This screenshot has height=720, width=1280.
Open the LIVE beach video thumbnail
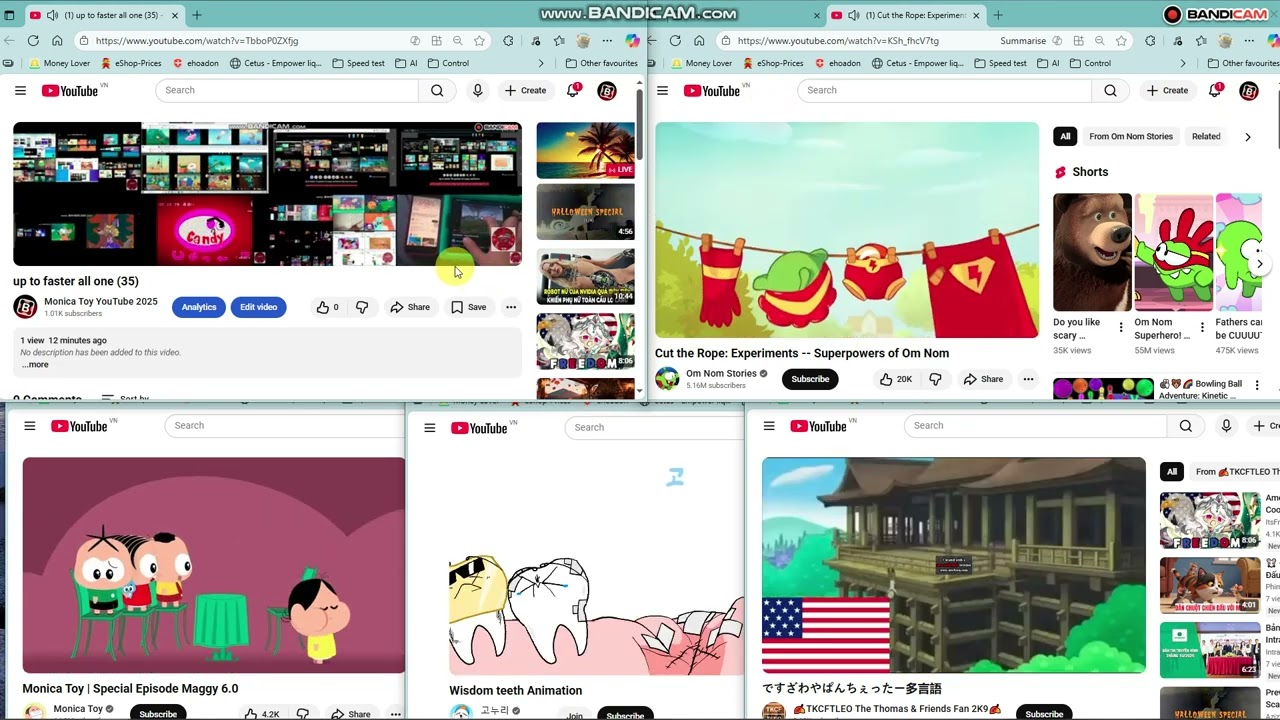pos(585,150)
